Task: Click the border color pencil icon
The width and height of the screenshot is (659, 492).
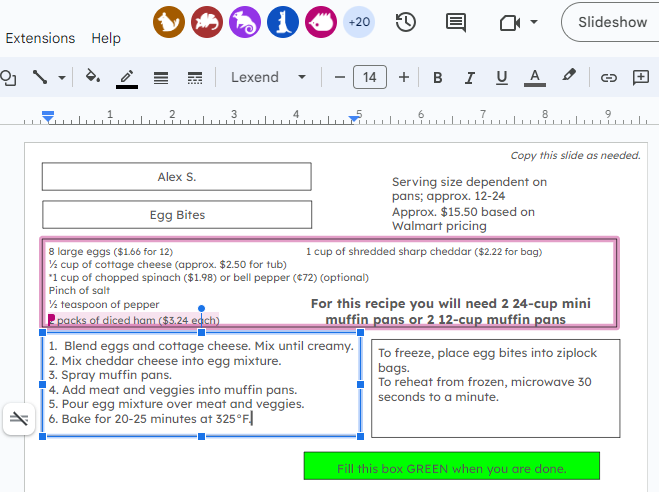Action: (127, 77)
